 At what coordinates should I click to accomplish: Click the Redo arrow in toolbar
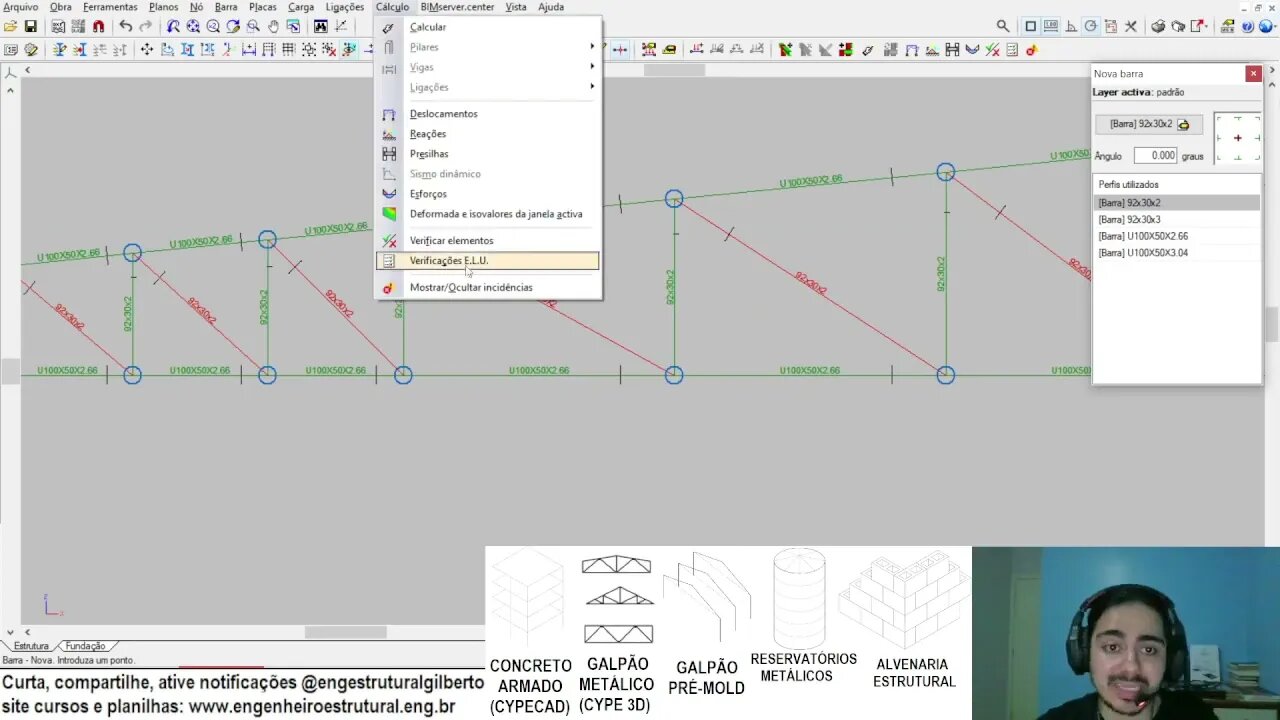(146, 27)
